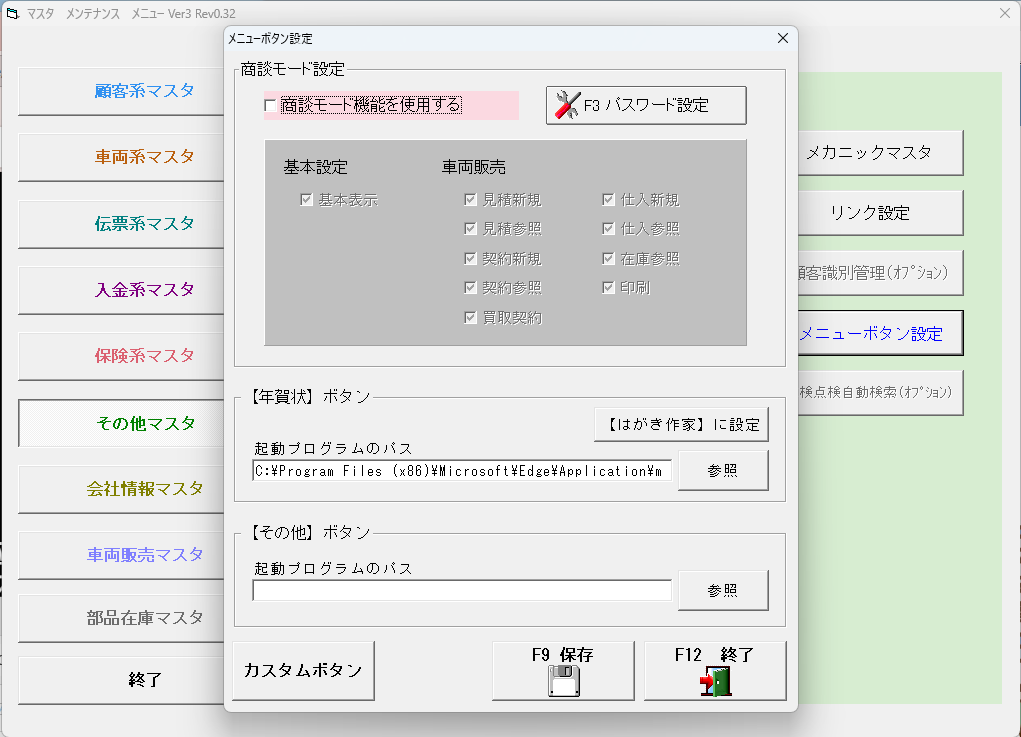The image size is (1021, 737).
Task: Click メニューボタン設定 in background window
Action: pyautogui.click(x=880, y=333)
